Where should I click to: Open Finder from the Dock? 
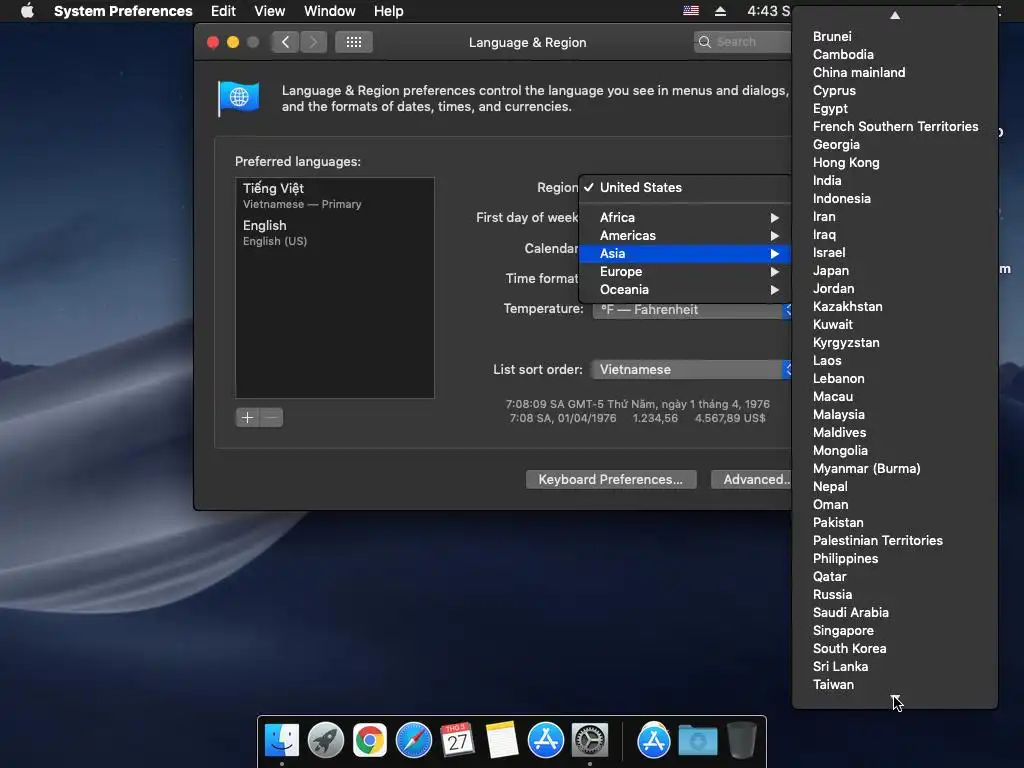click(282, 741)
